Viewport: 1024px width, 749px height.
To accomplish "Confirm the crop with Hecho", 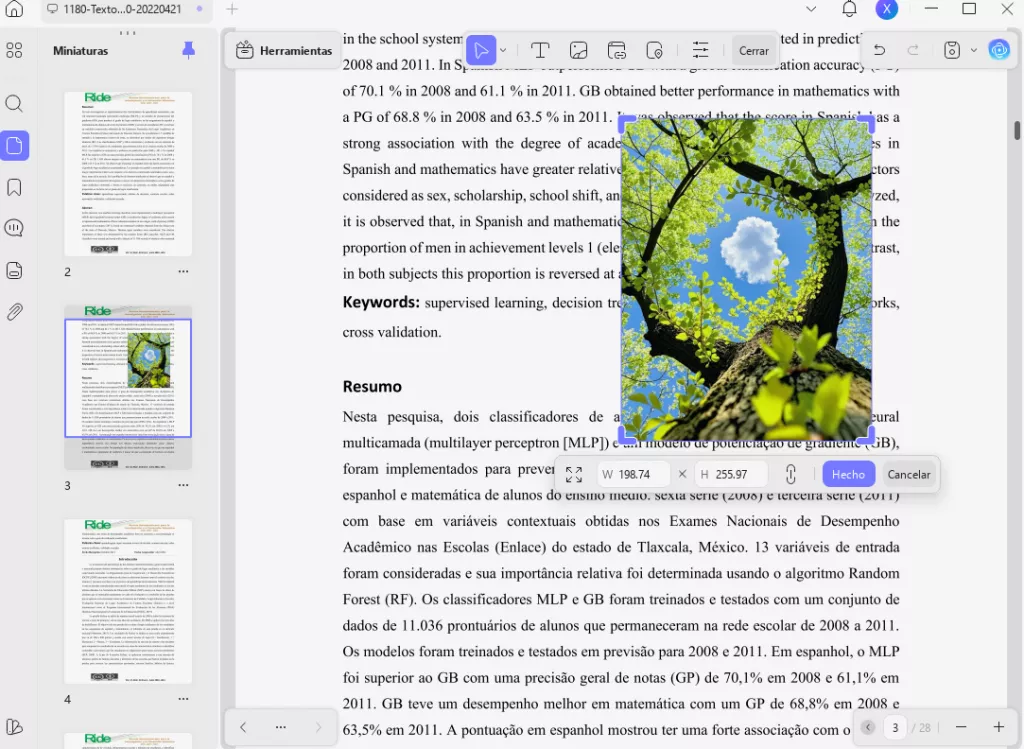I will [848, 475].
